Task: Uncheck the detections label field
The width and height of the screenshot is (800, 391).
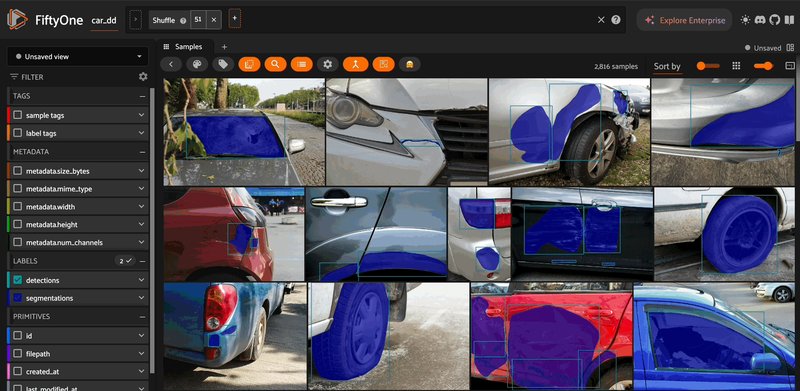Action: [x=18, y=280]
